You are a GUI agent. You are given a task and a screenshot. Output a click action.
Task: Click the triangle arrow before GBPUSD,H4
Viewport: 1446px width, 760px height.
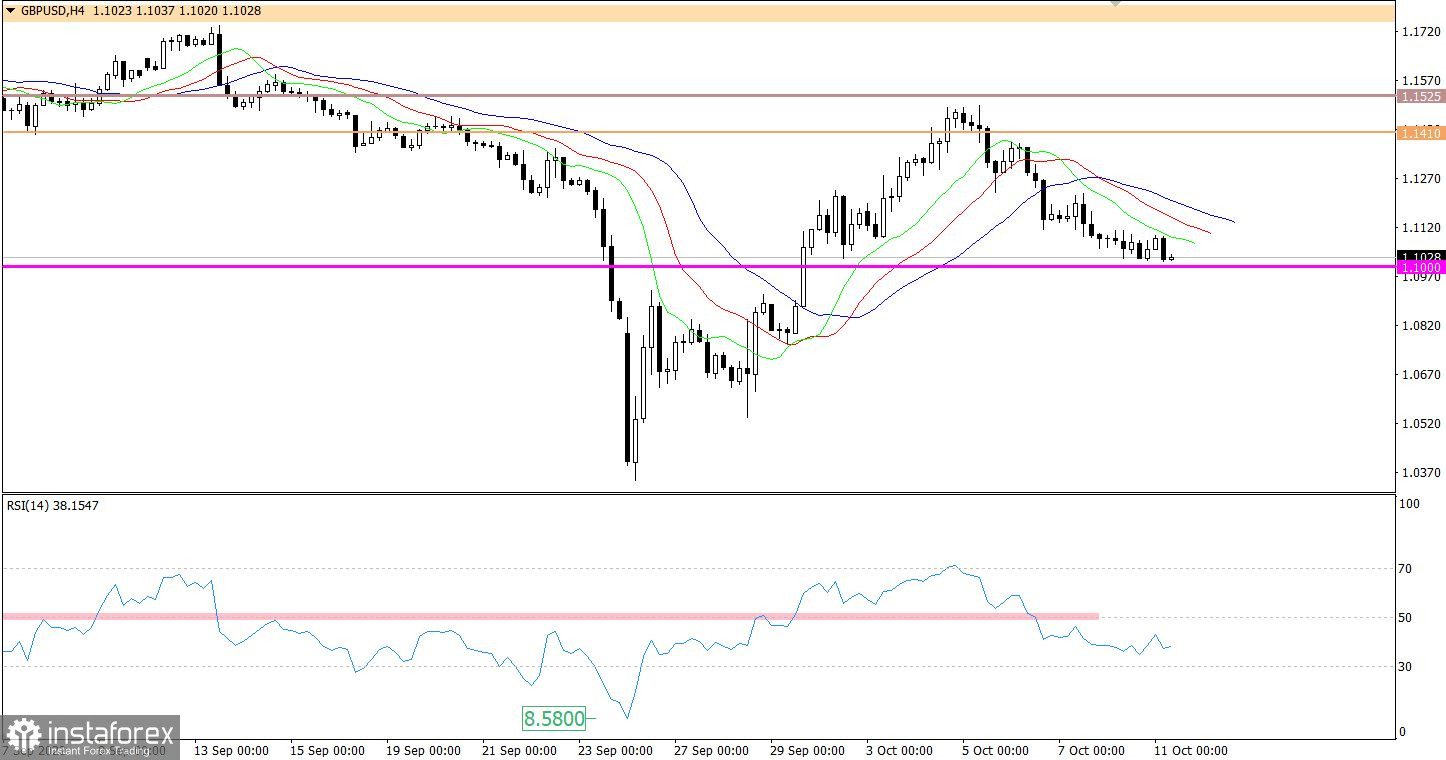[x=11, y=10]
